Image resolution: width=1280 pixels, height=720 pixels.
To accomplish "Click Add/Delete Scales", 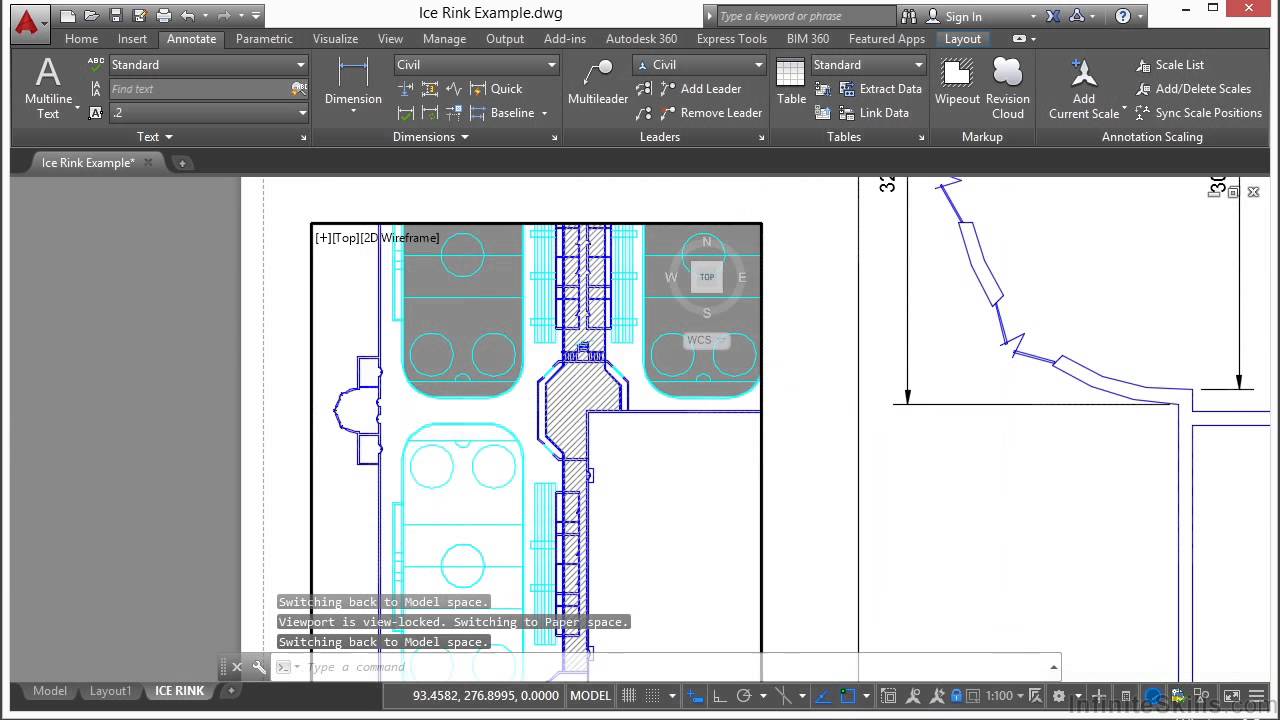I will pyautogui.click(x=1193, y=89).
